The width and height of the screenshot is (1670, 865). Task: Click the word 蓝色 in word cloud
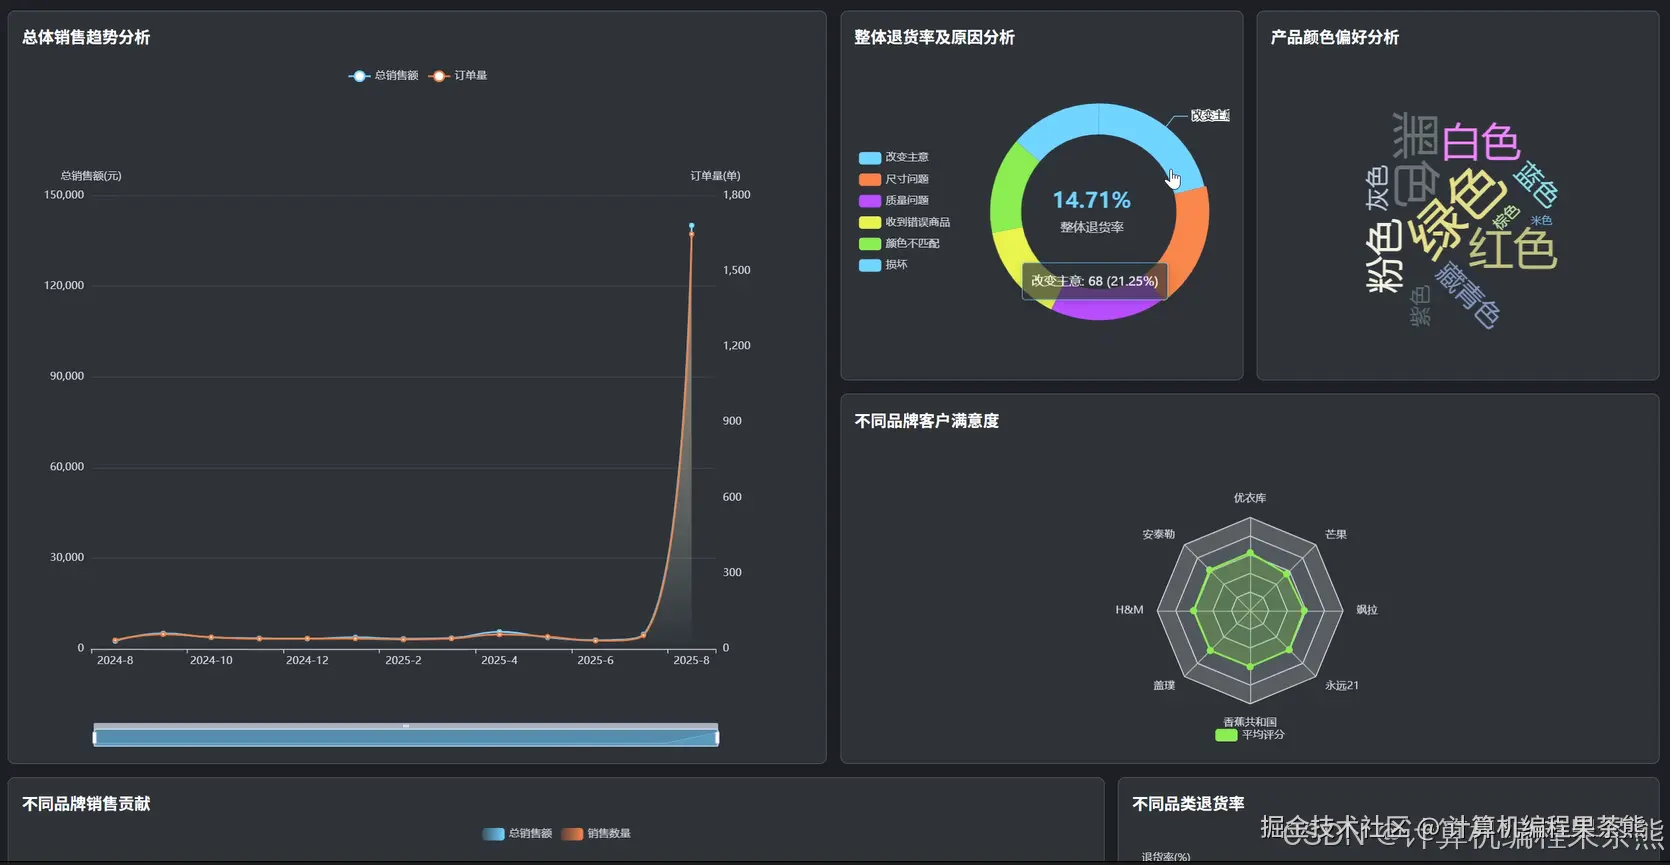point(1536,184)
